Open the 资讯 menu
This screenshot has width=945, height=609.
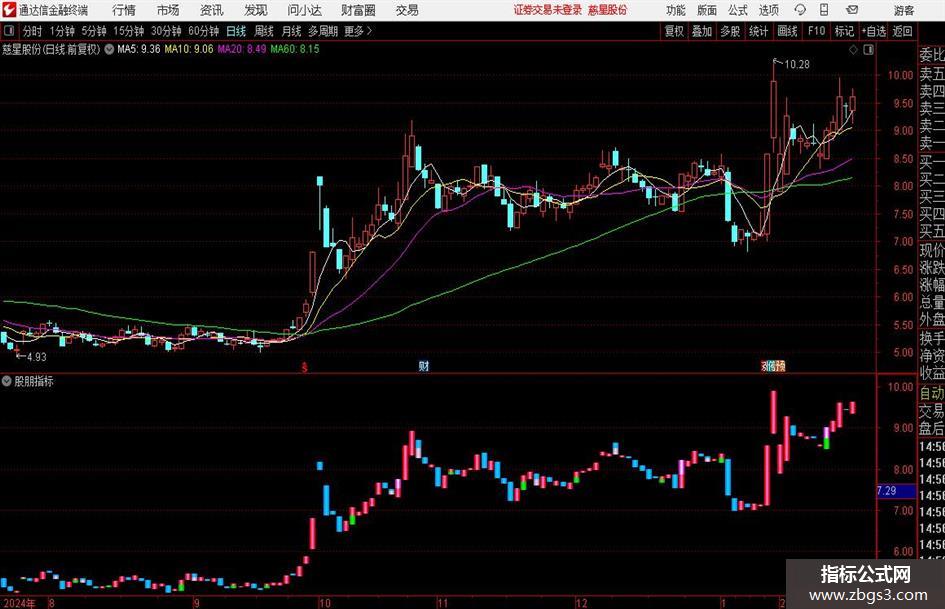pos(212,10)
